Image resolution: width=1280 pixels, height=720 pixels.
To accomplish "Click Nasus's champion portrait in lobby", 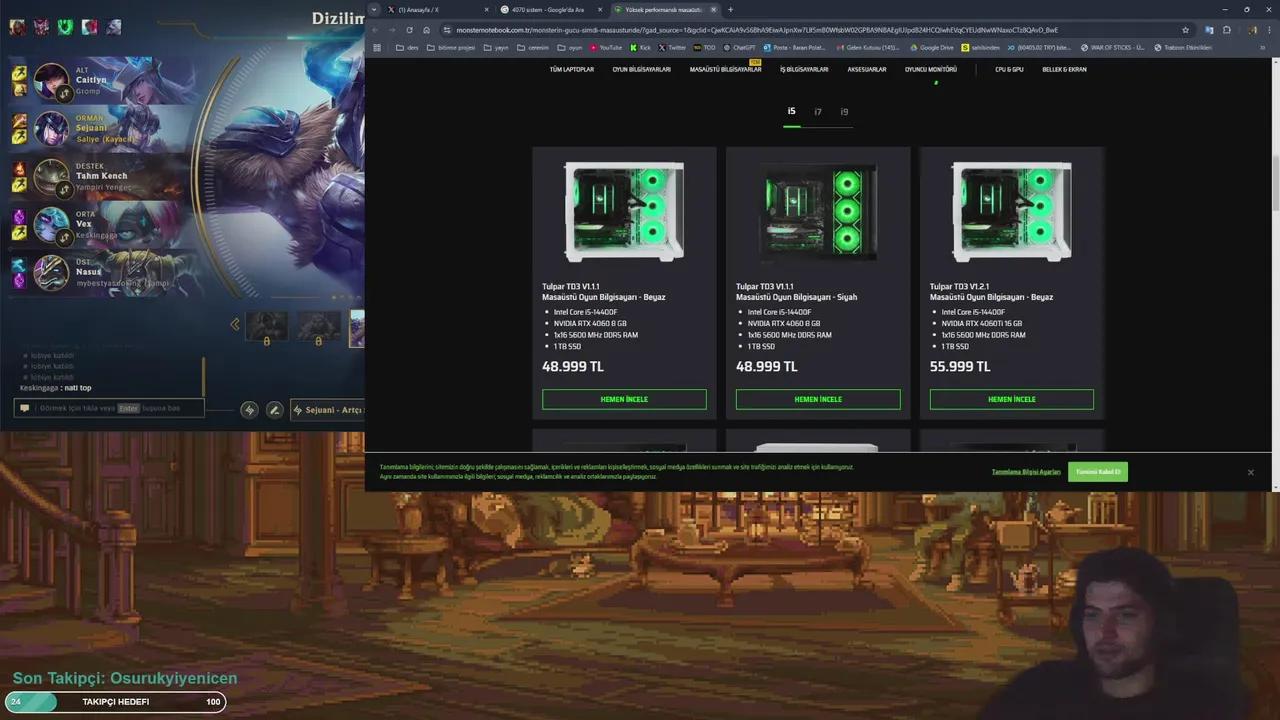I will (51, 272).
